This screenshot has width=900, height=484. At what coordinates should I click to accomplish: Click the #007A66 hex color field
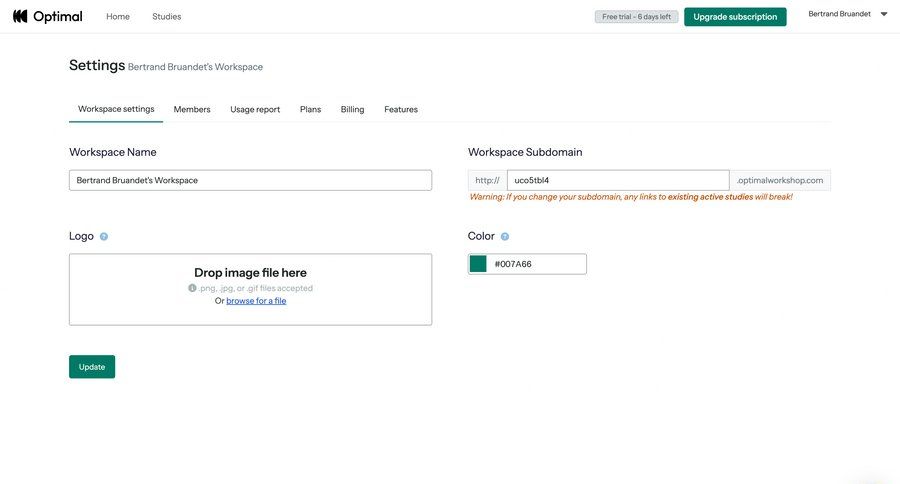[x=537, y=264]
